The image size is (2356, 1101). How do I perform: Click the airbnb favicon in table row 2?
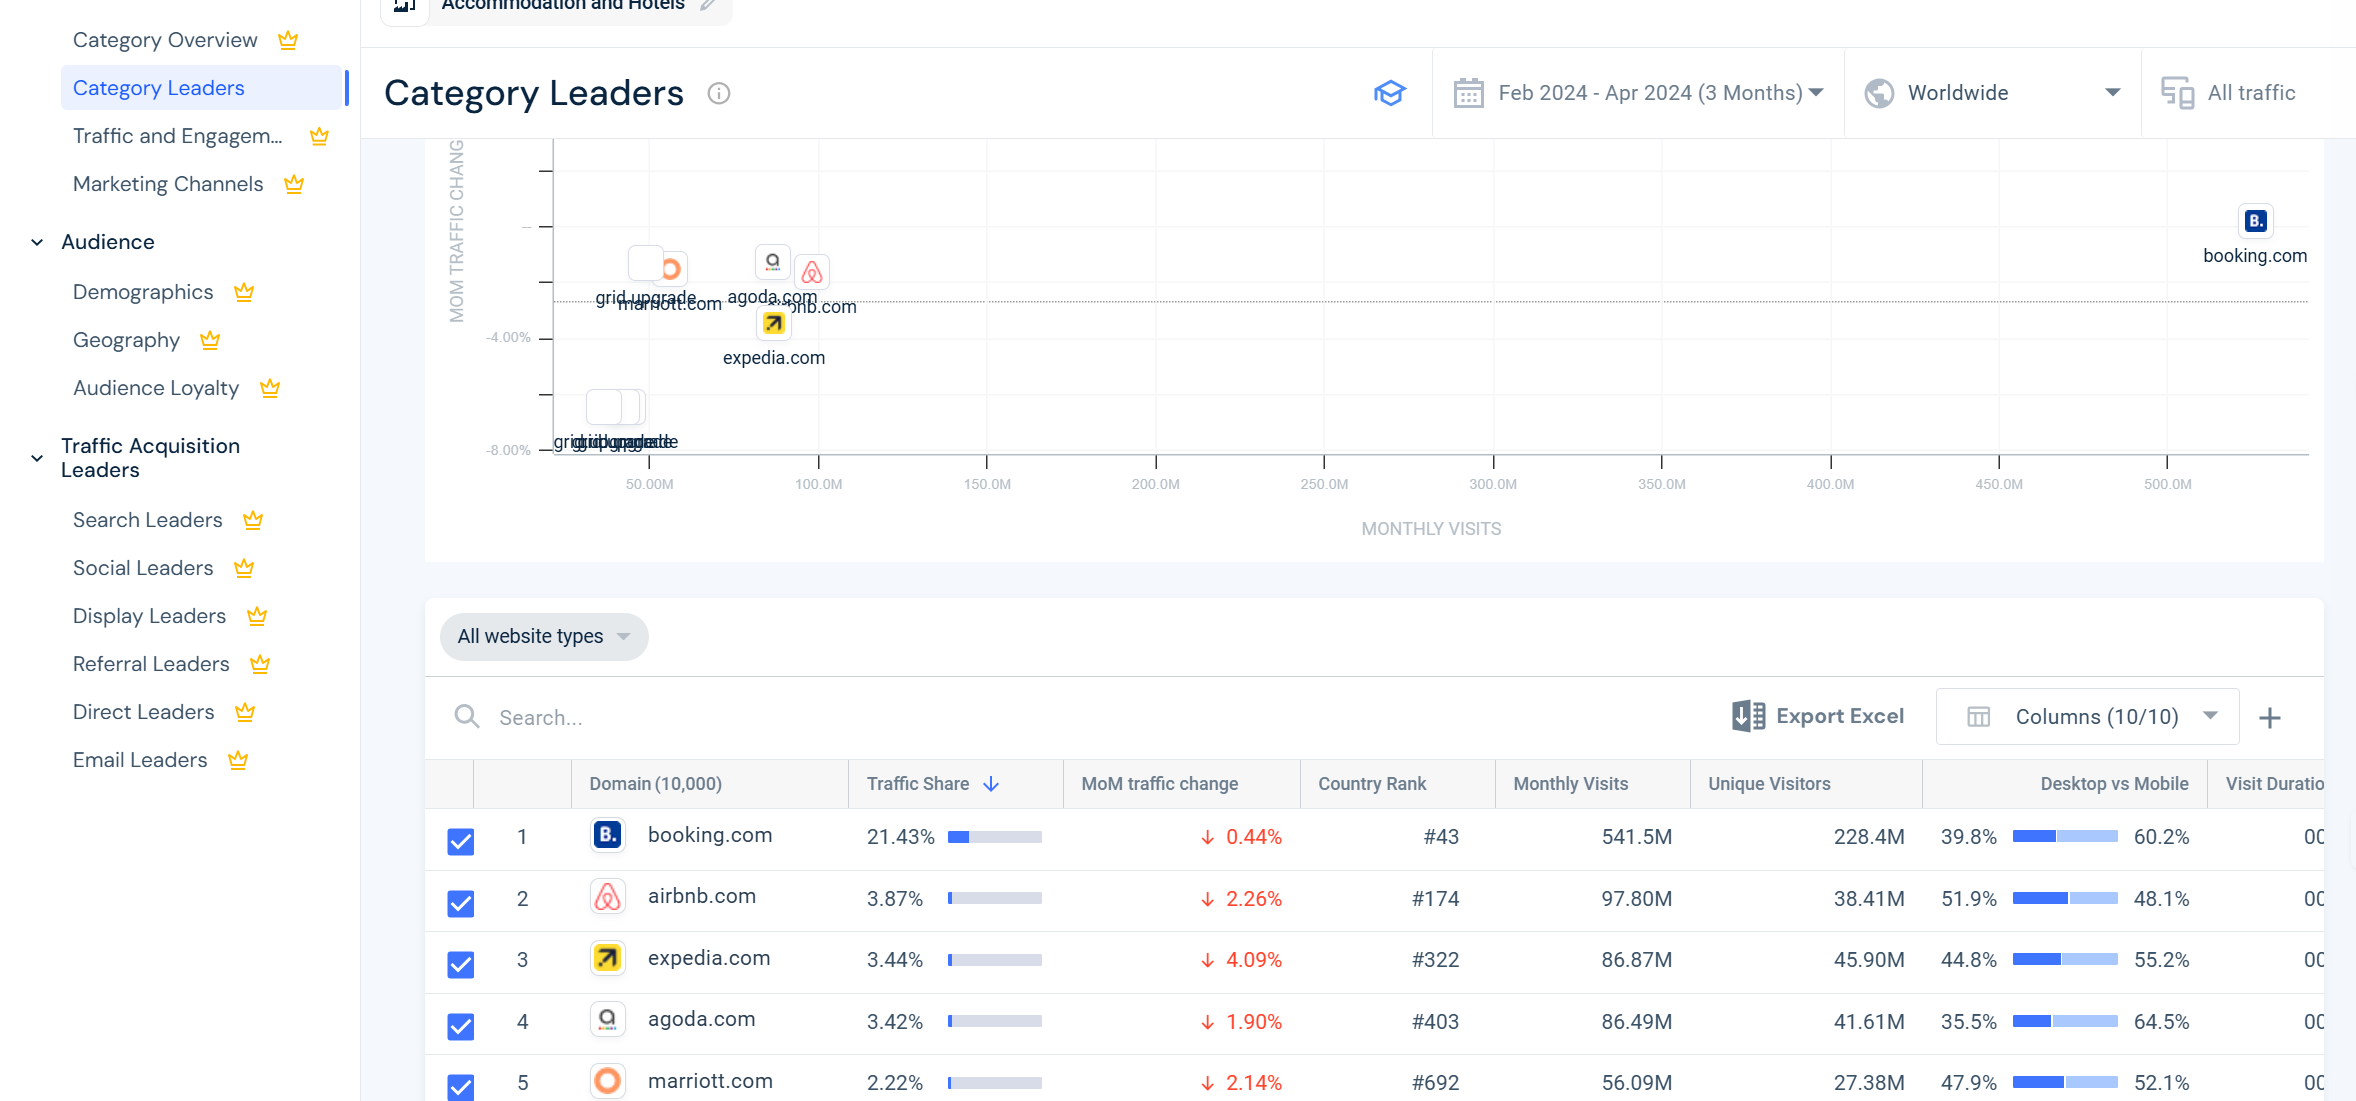click(607, 897)
